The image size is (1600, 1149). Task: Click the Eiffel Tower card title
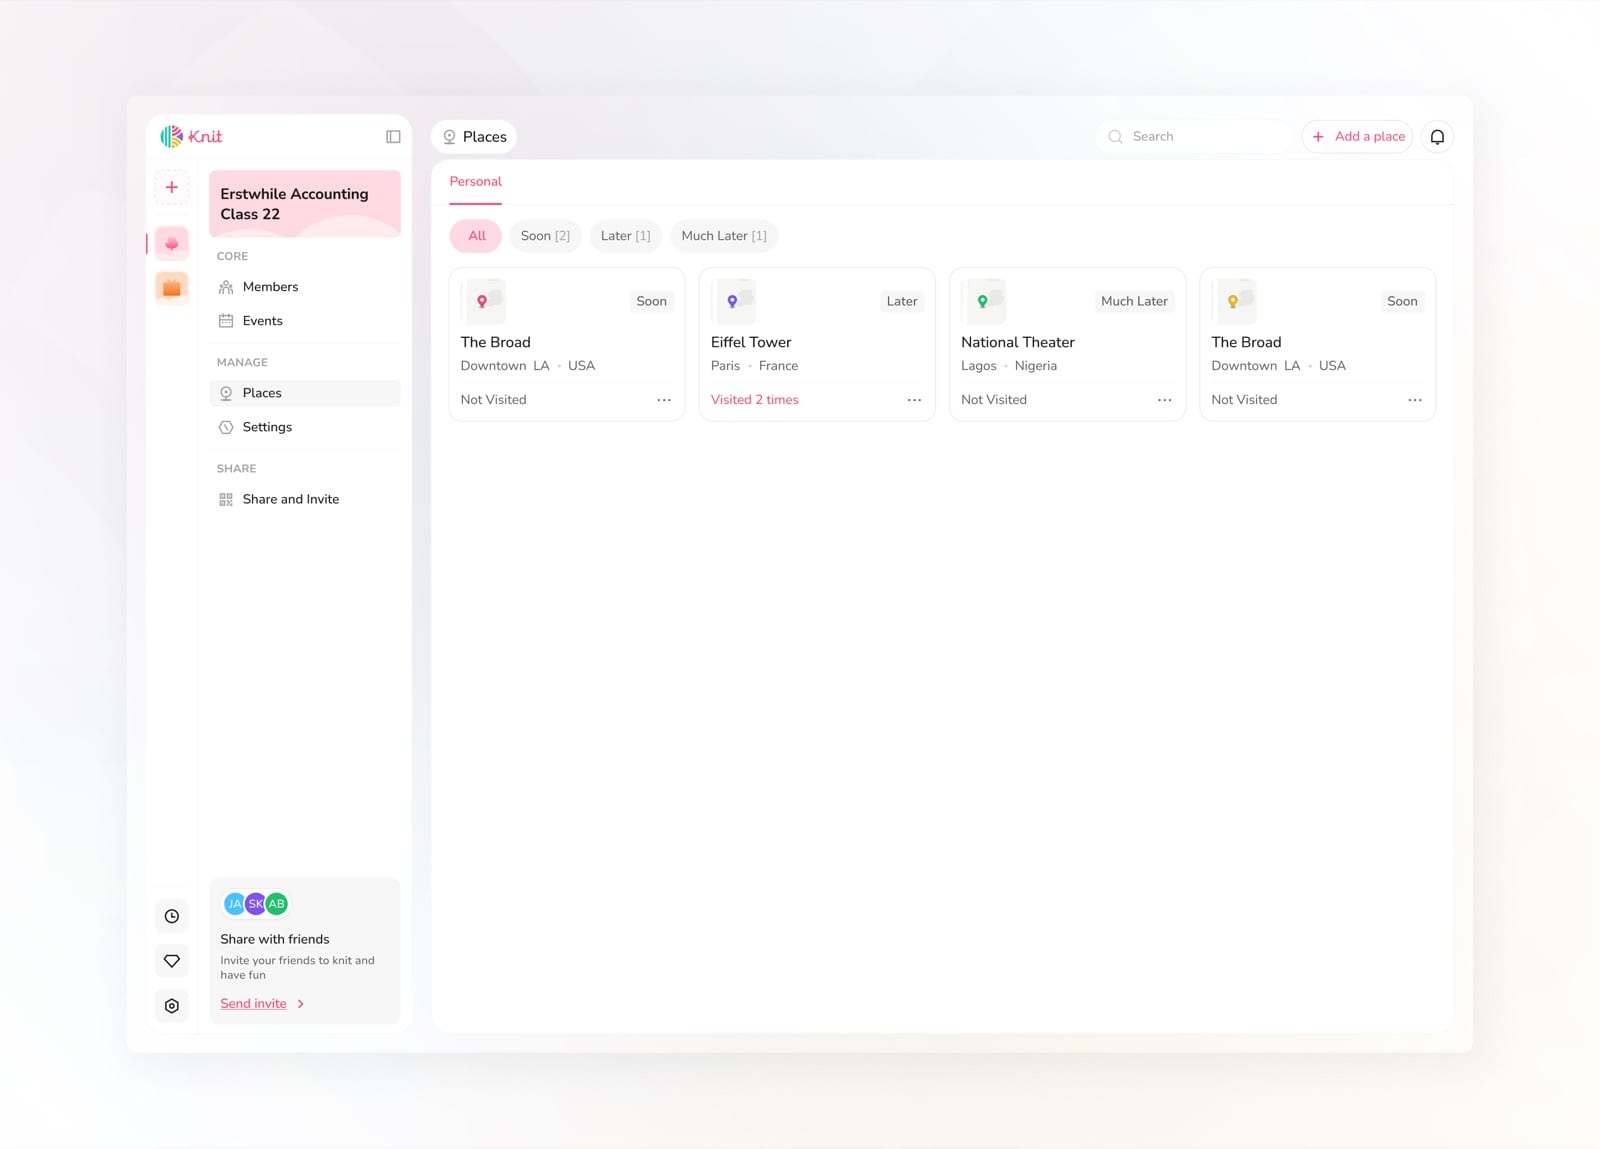751,342
